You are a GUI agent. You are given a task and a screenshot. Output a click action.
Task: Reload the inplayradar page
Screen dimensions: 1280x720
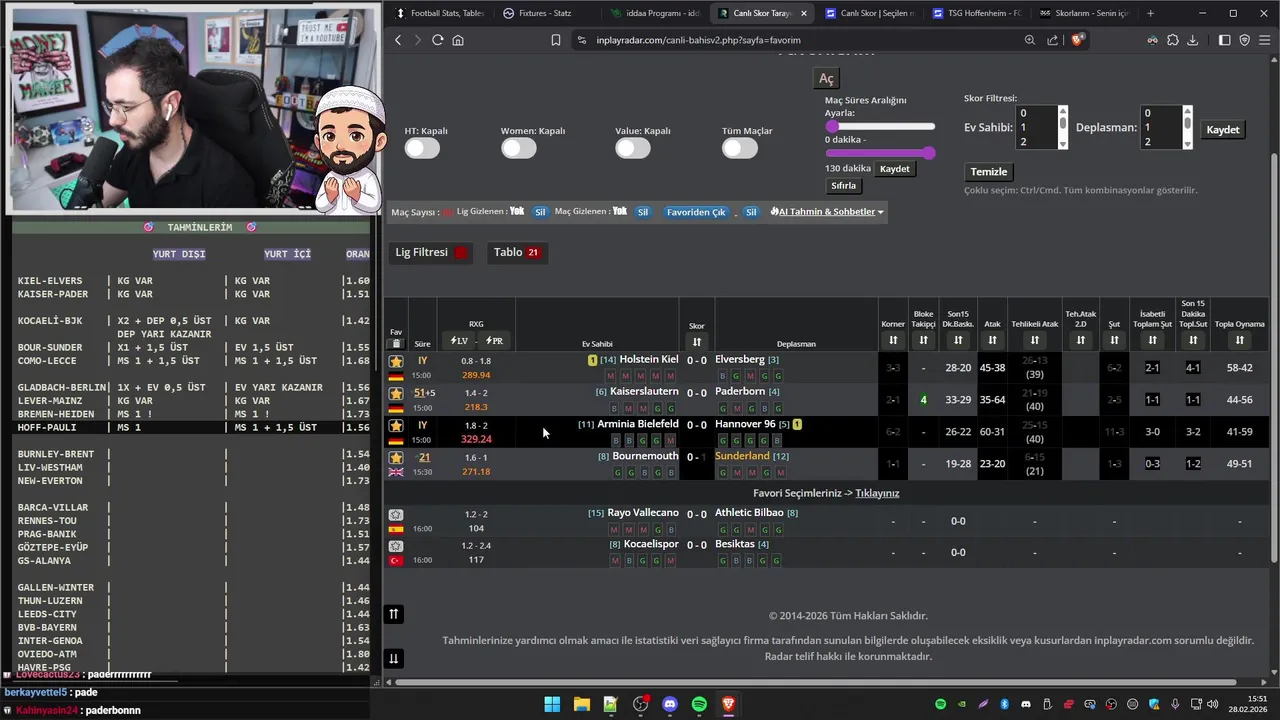point(437,40)
